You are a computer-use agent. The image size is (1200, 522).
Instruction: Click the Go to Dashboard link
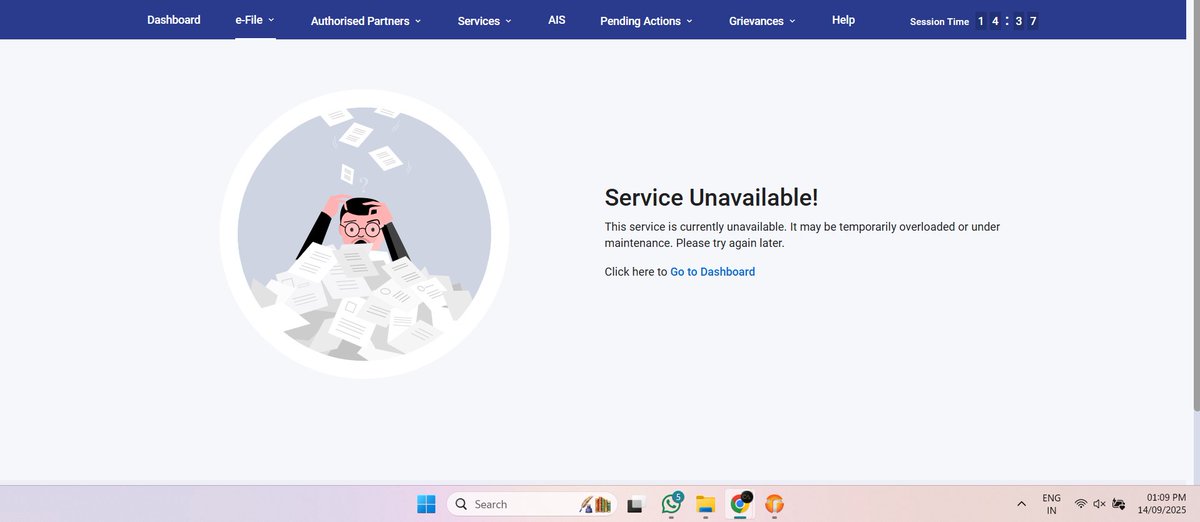(712, 272)
